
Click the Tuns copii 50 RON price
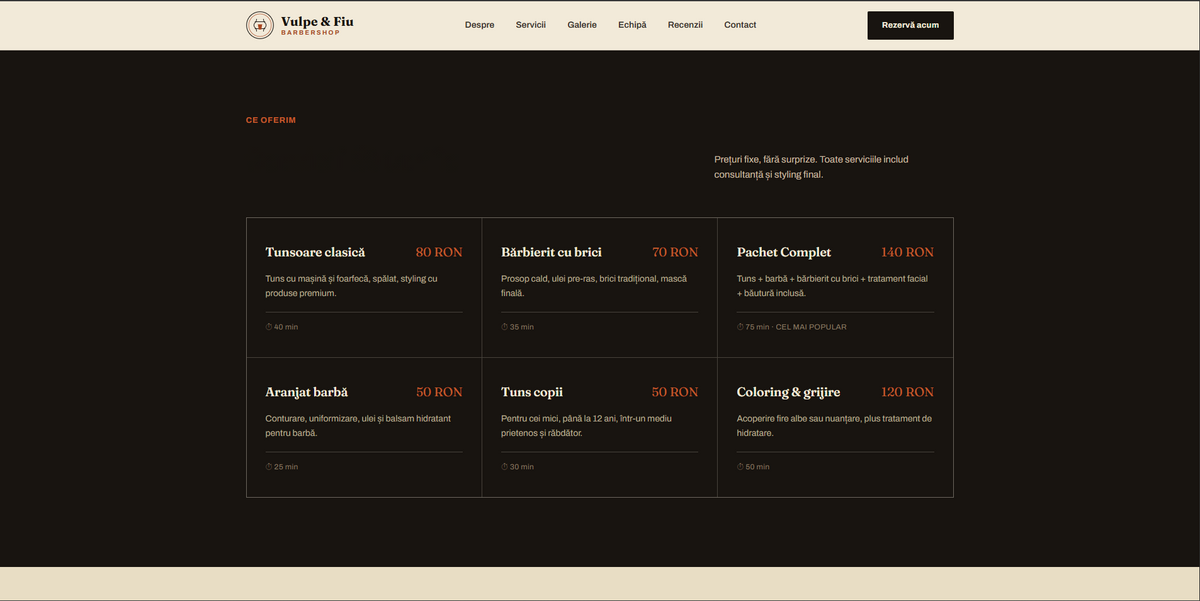click(x=675, y=392)
